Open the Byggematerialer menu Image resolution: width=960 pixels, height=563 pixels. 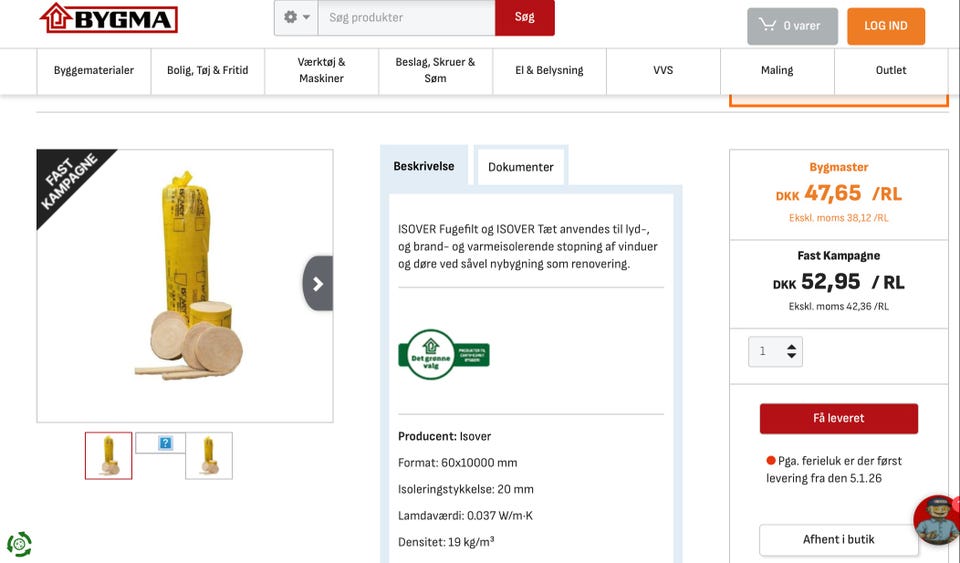tap(94, 70)
